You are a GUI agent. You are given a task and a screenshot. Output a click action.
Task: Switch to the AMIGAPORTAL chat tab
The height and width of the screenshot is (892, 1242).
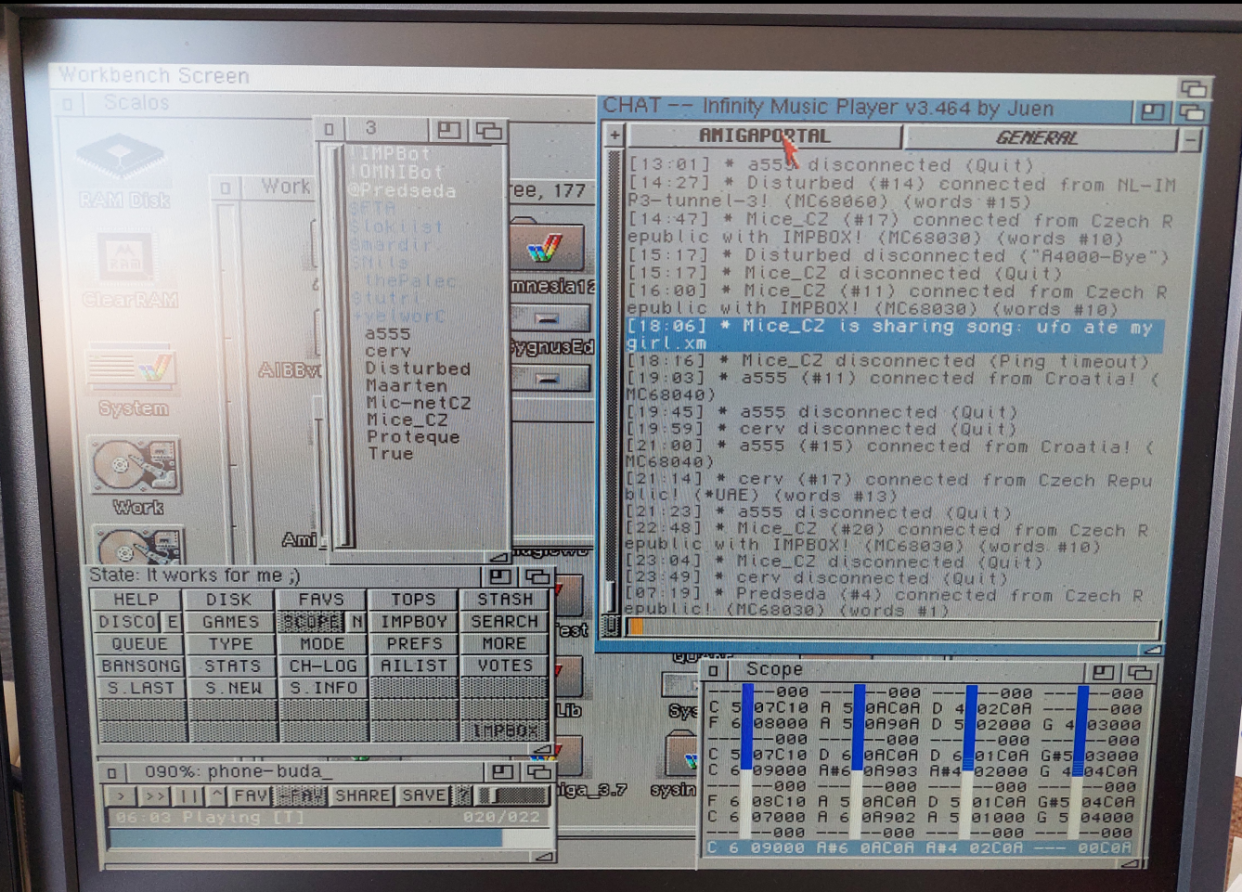point(764,136)
